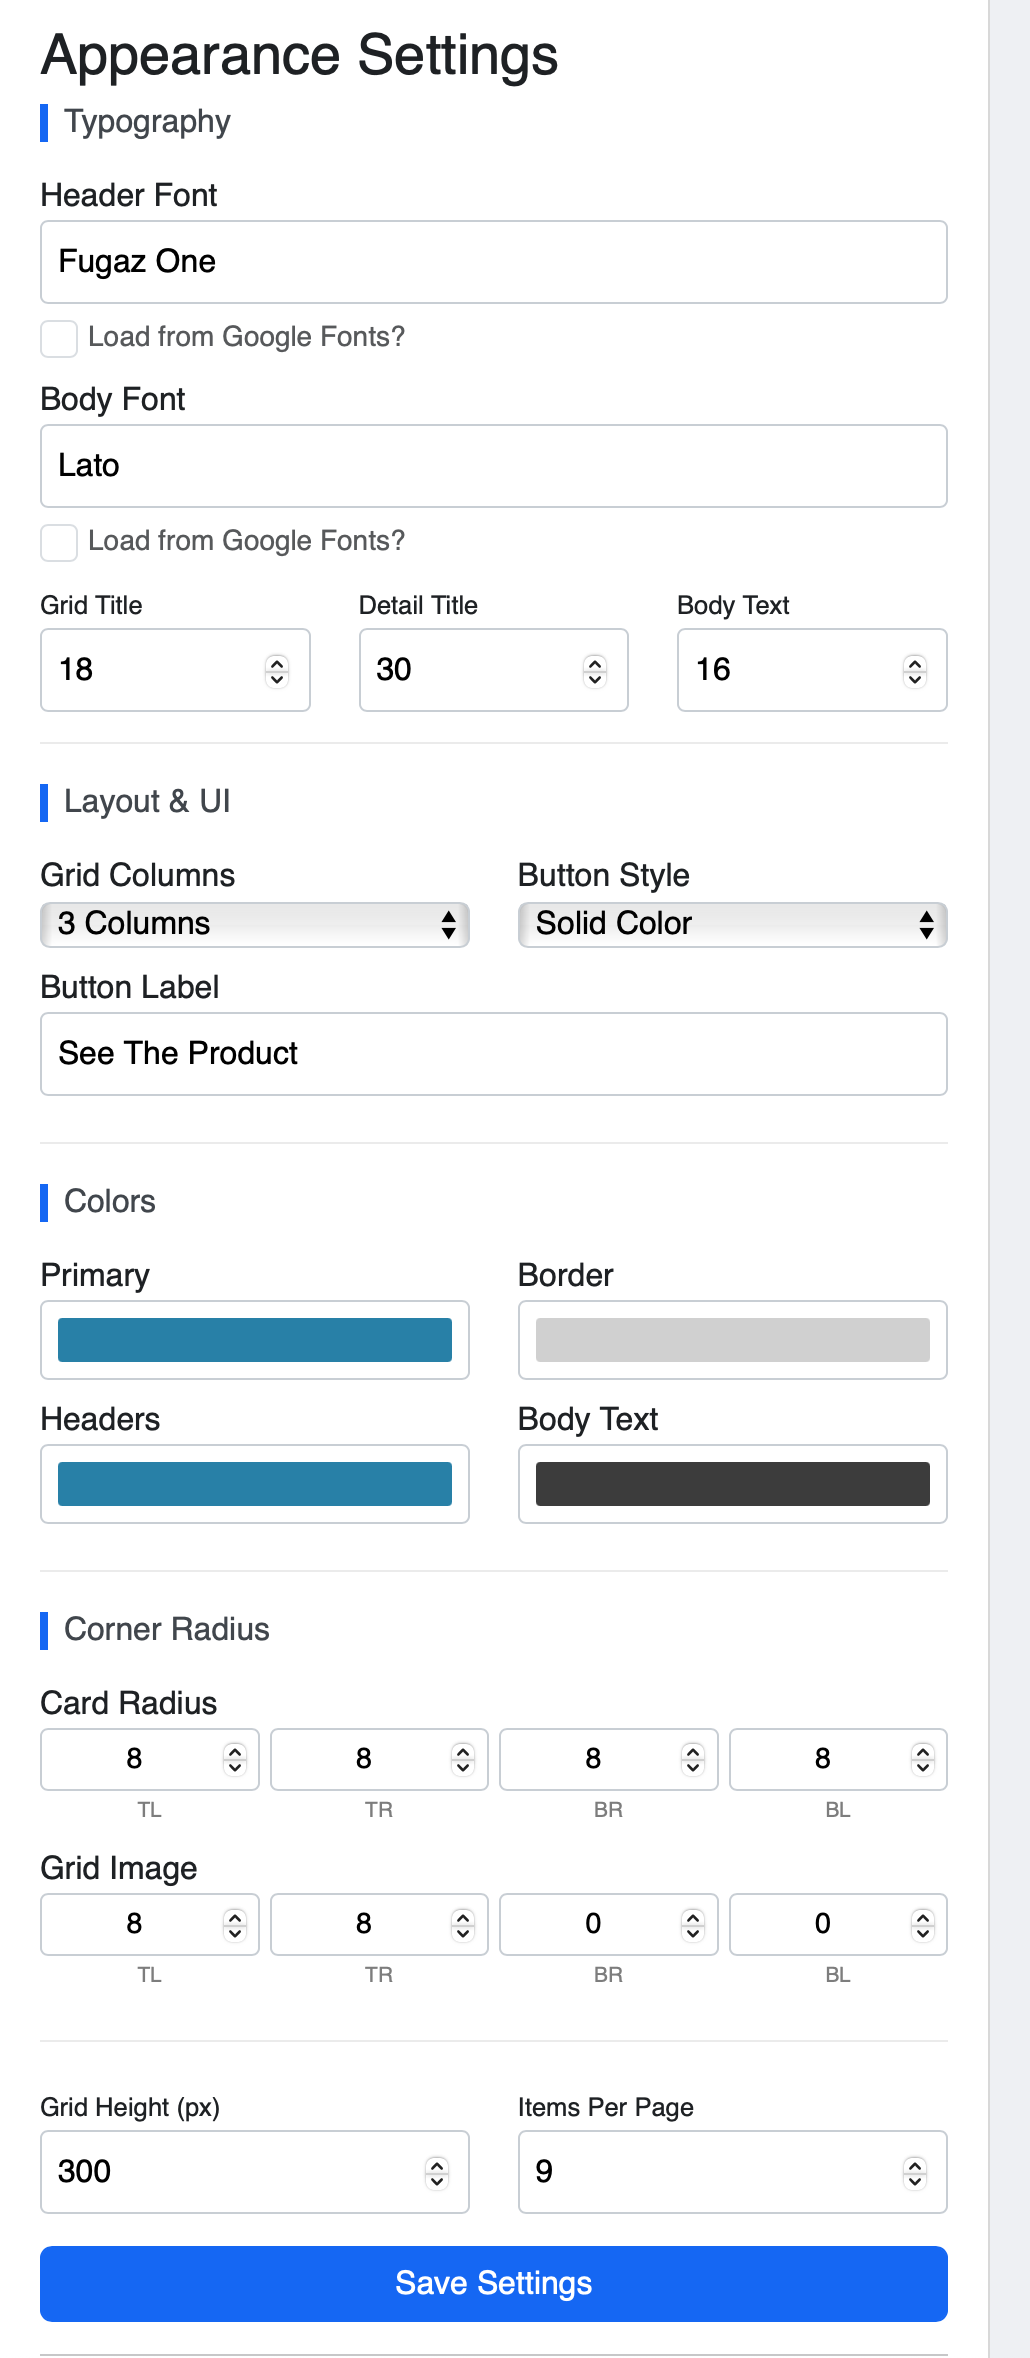This screenshot has height=2358, width=1030.
Task: Focus the Header Font text field
Action: click(494, 262)
